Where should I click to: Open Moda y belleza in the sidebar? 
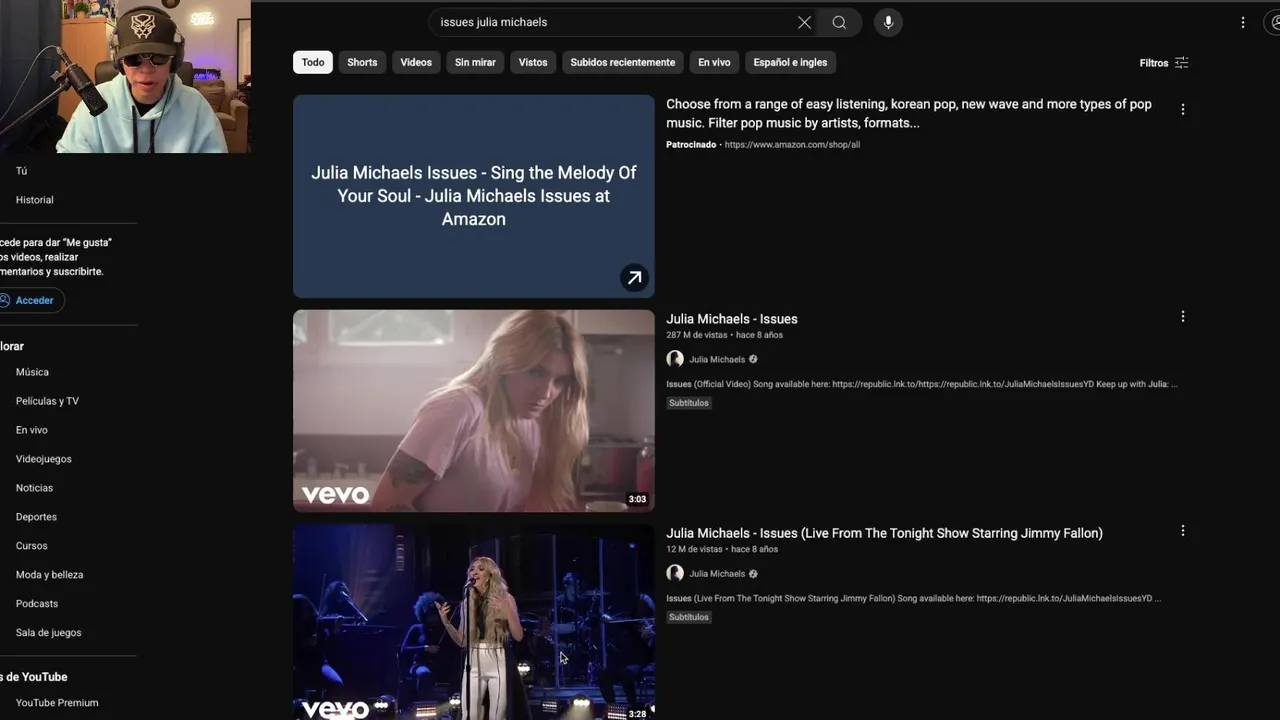pos(49,575)
